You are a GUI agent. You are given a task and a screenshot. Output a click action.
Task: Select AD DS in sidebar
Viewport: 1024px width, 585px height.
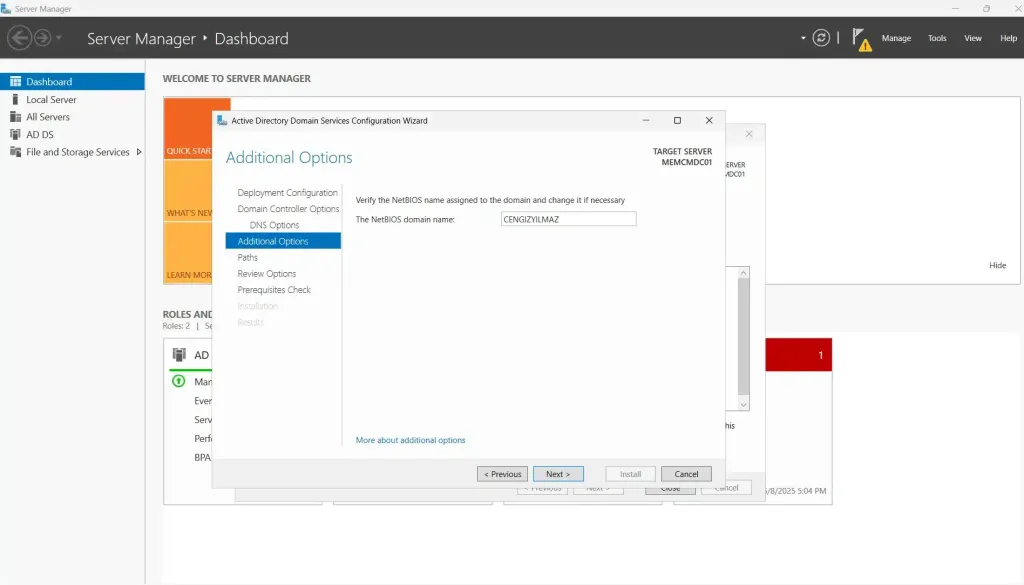tap(39, 134)
